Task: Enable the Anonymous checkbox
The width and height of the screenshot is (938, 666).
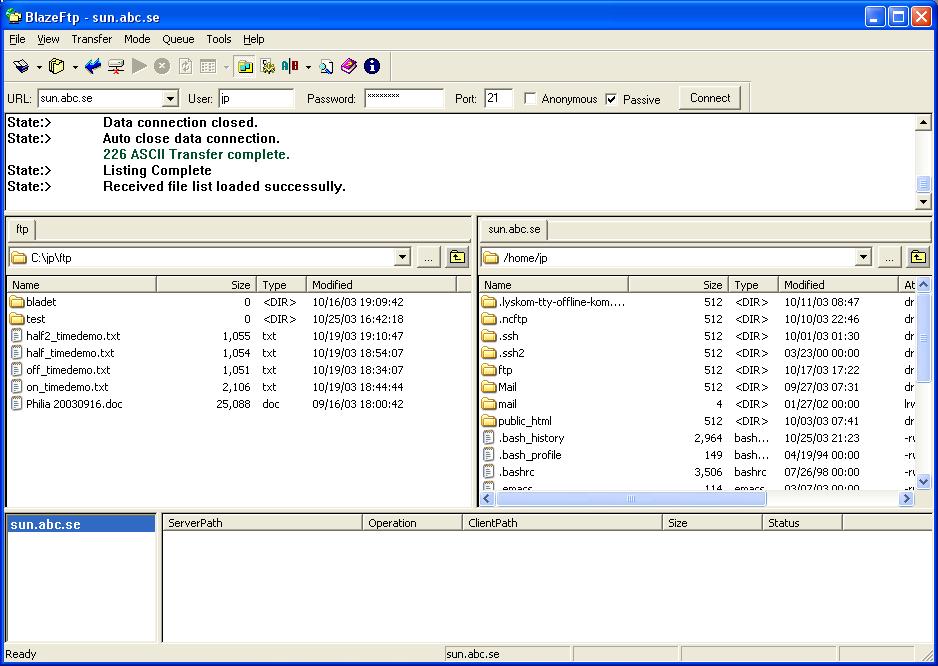Action: point(530,98)
